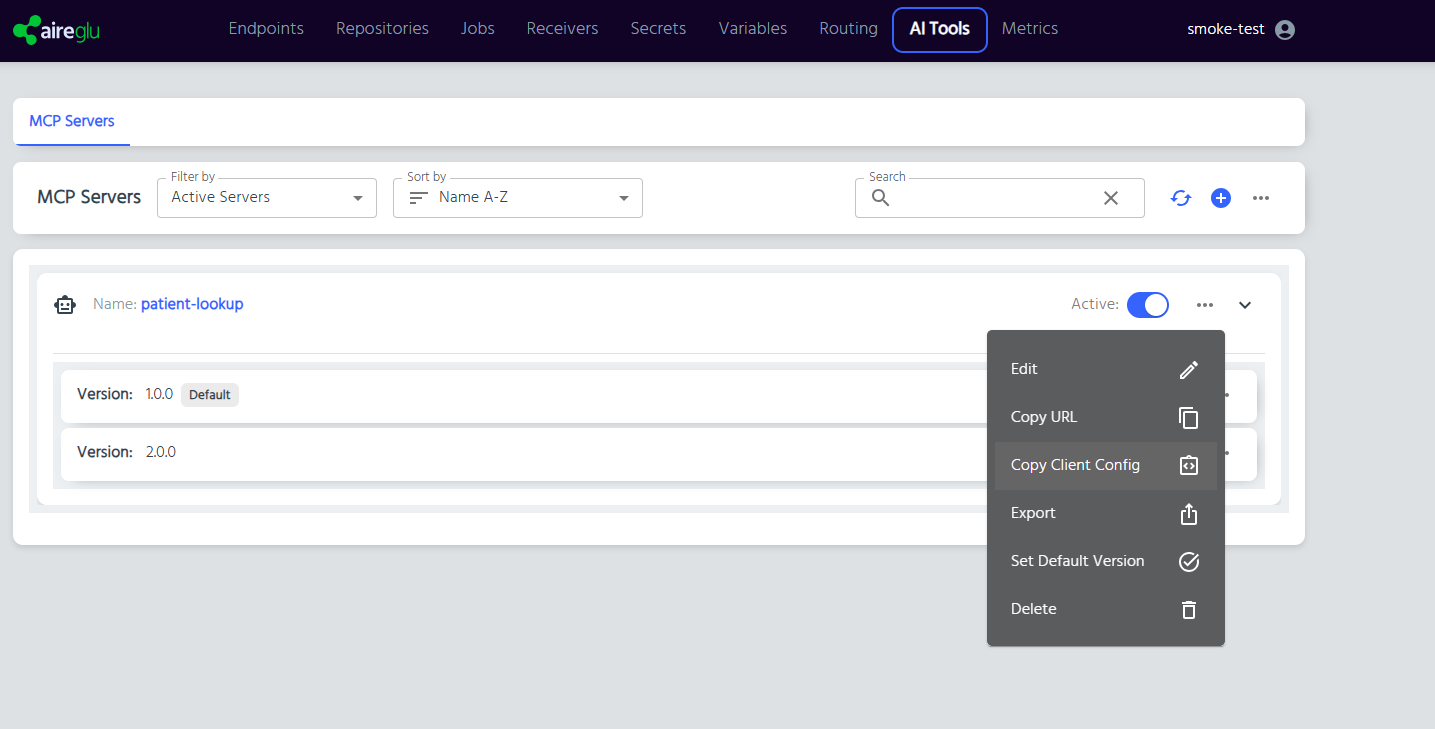This screenshot has width=1435, height=729.
Task: Collapse the patient-lookup server chevron
Action: (x=1245, y=305)
